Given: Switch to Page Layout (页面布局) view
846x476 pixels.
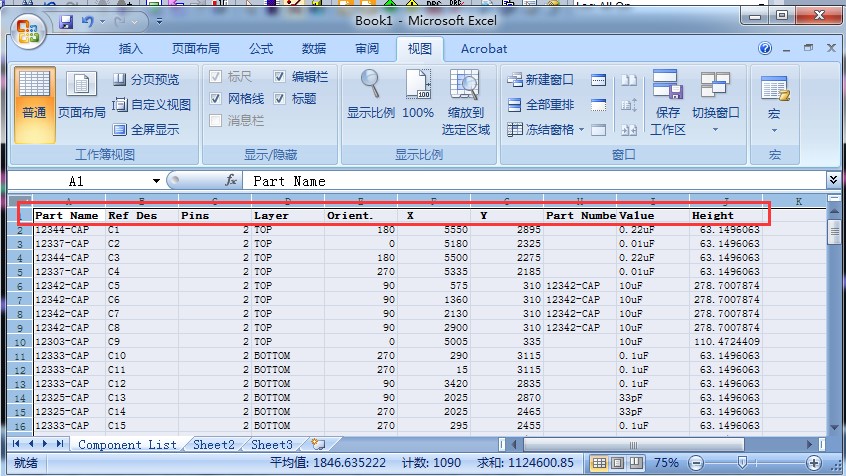Looking at the screenshot, I should [x=81, y=96].
